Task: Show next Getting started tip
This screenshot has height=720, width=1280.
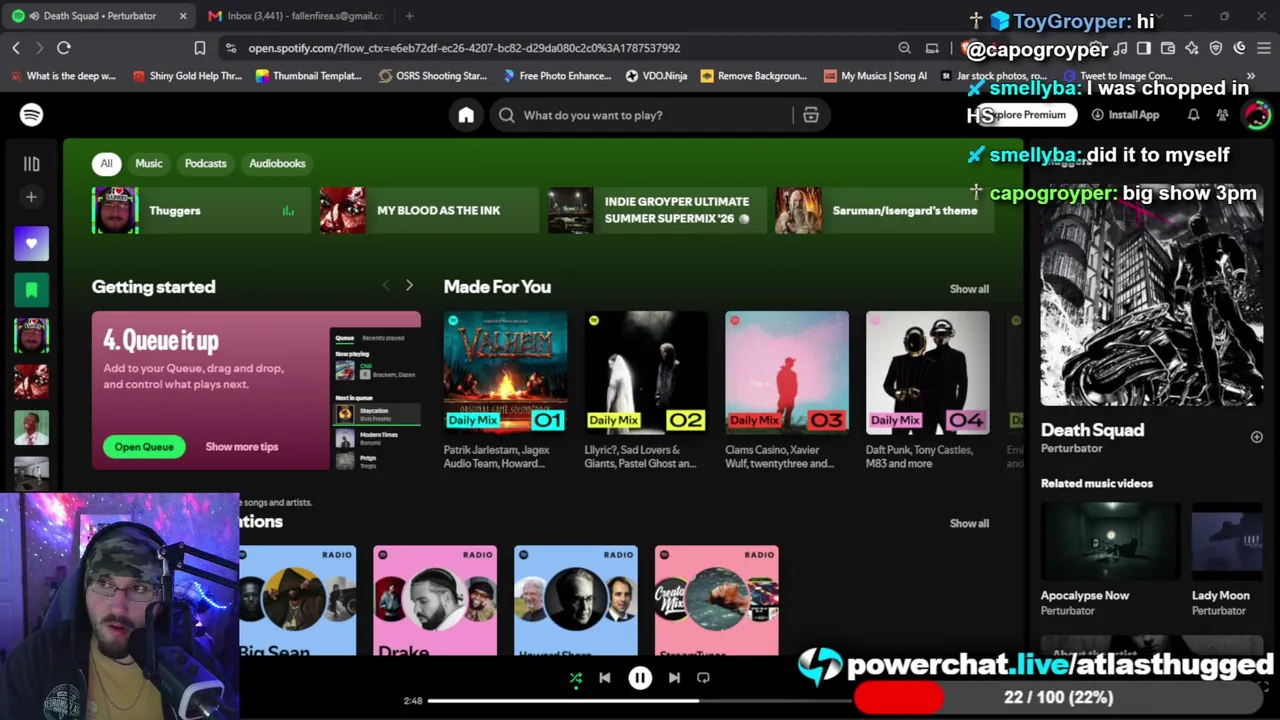Action: [x=409, y=286]
